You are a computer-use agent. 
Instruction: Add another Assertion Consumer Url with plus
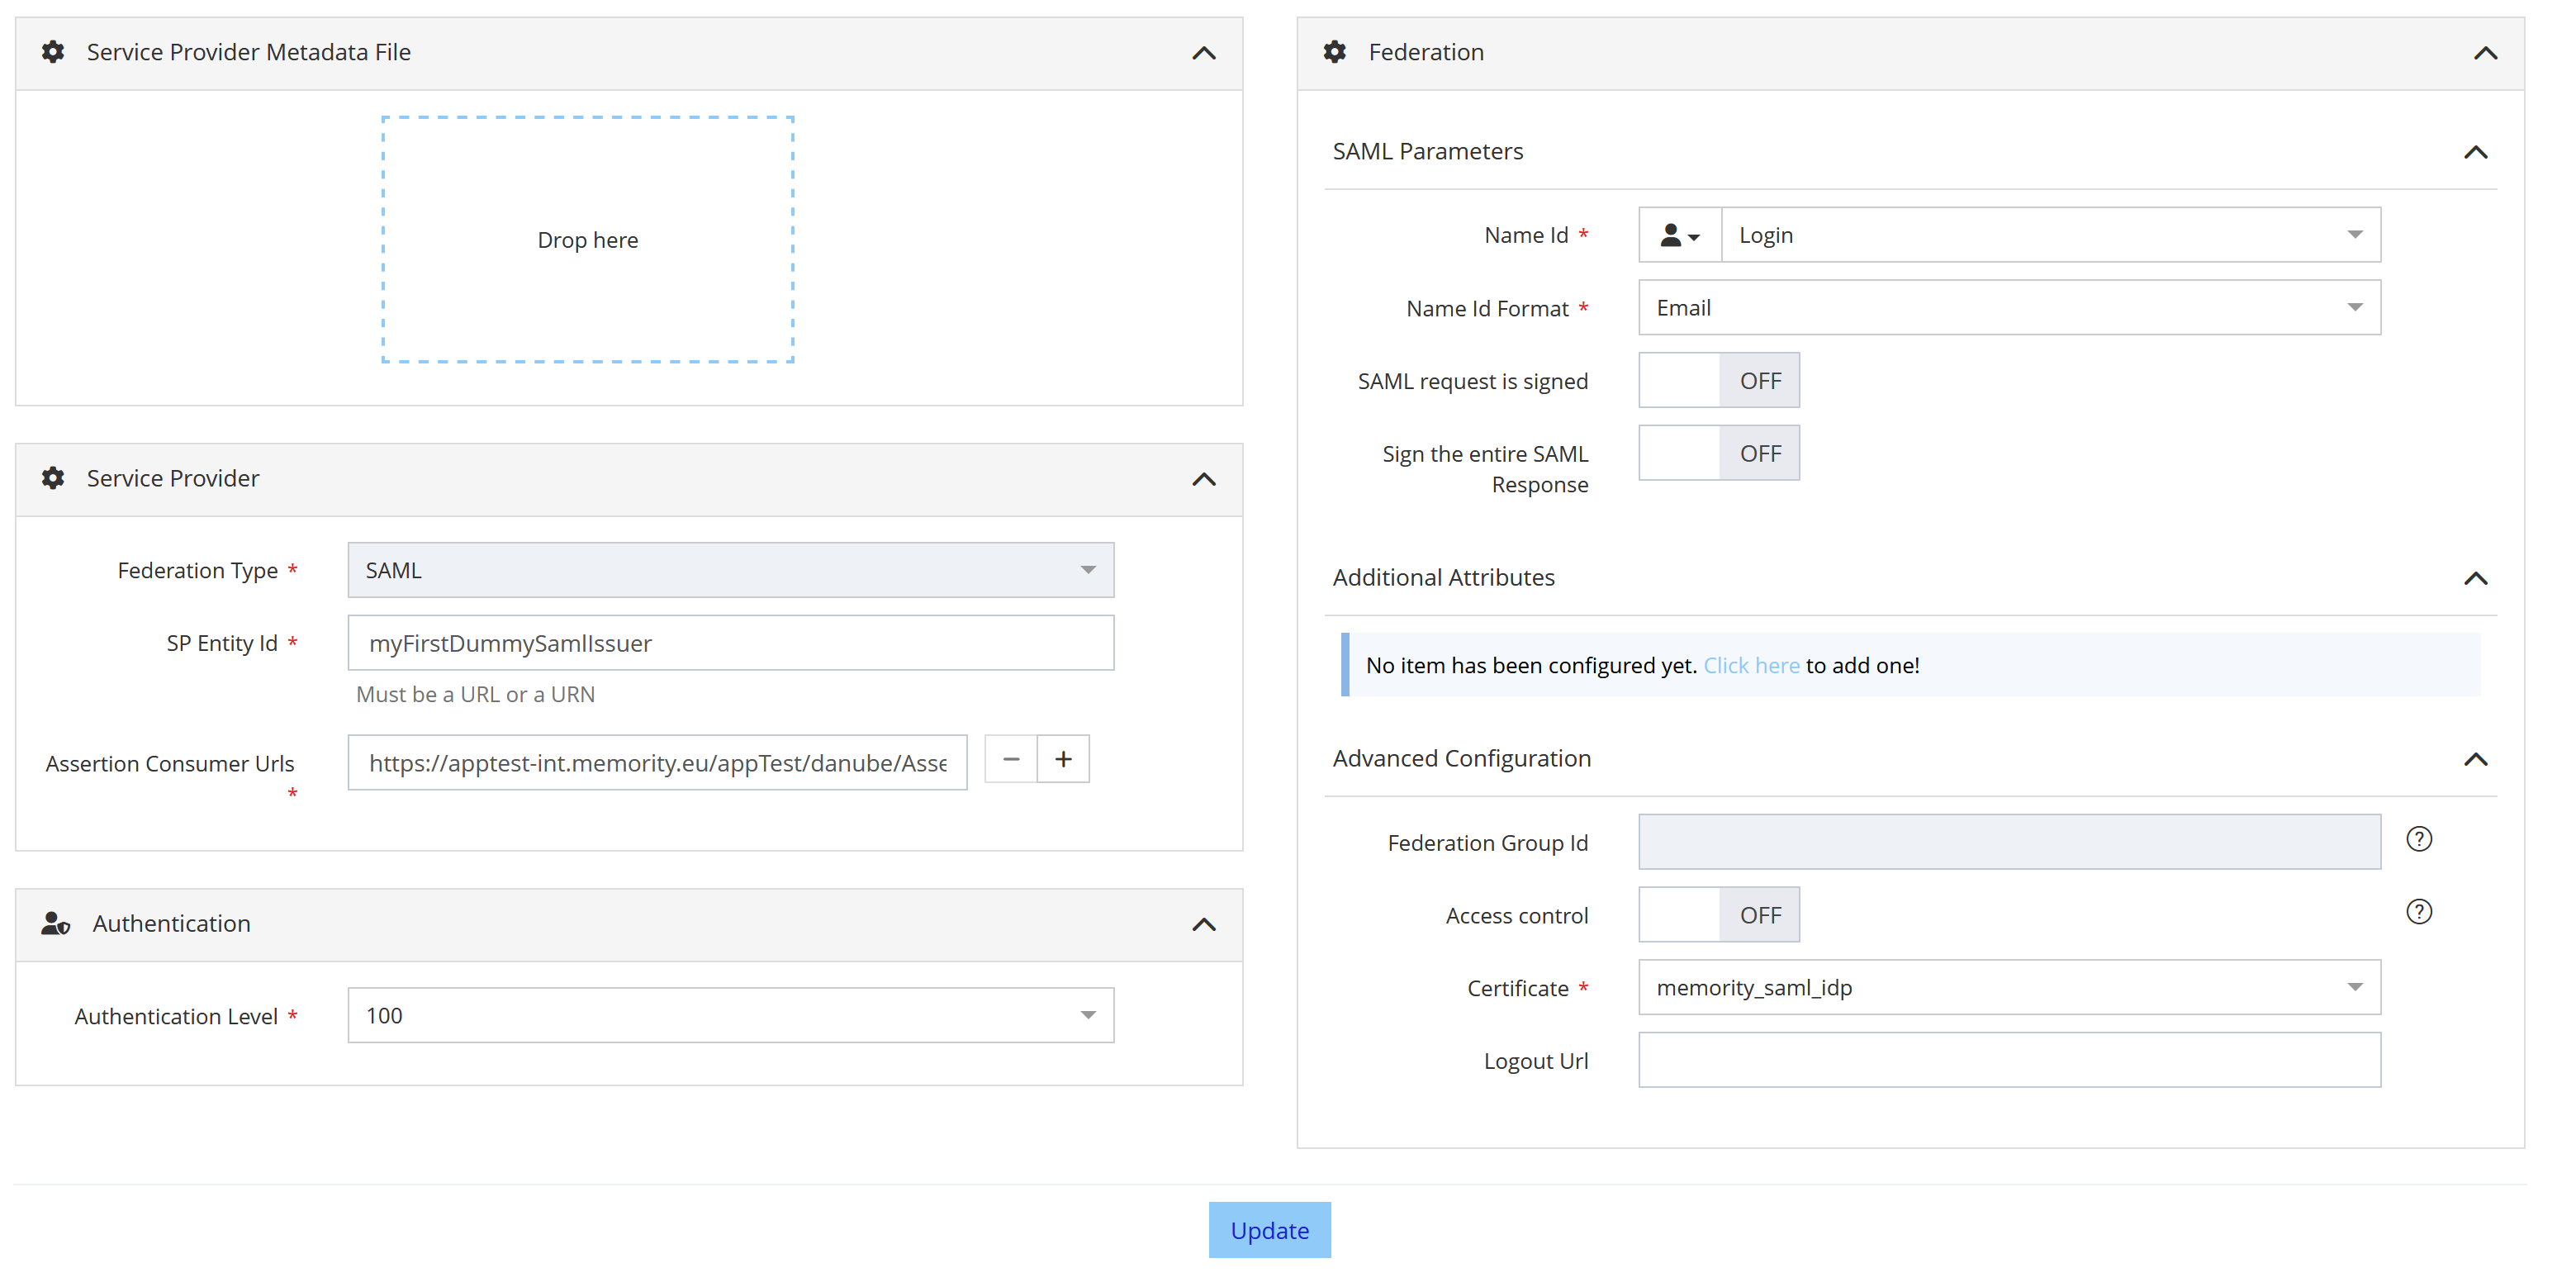pyautogui.click(x=1063, y=759)
